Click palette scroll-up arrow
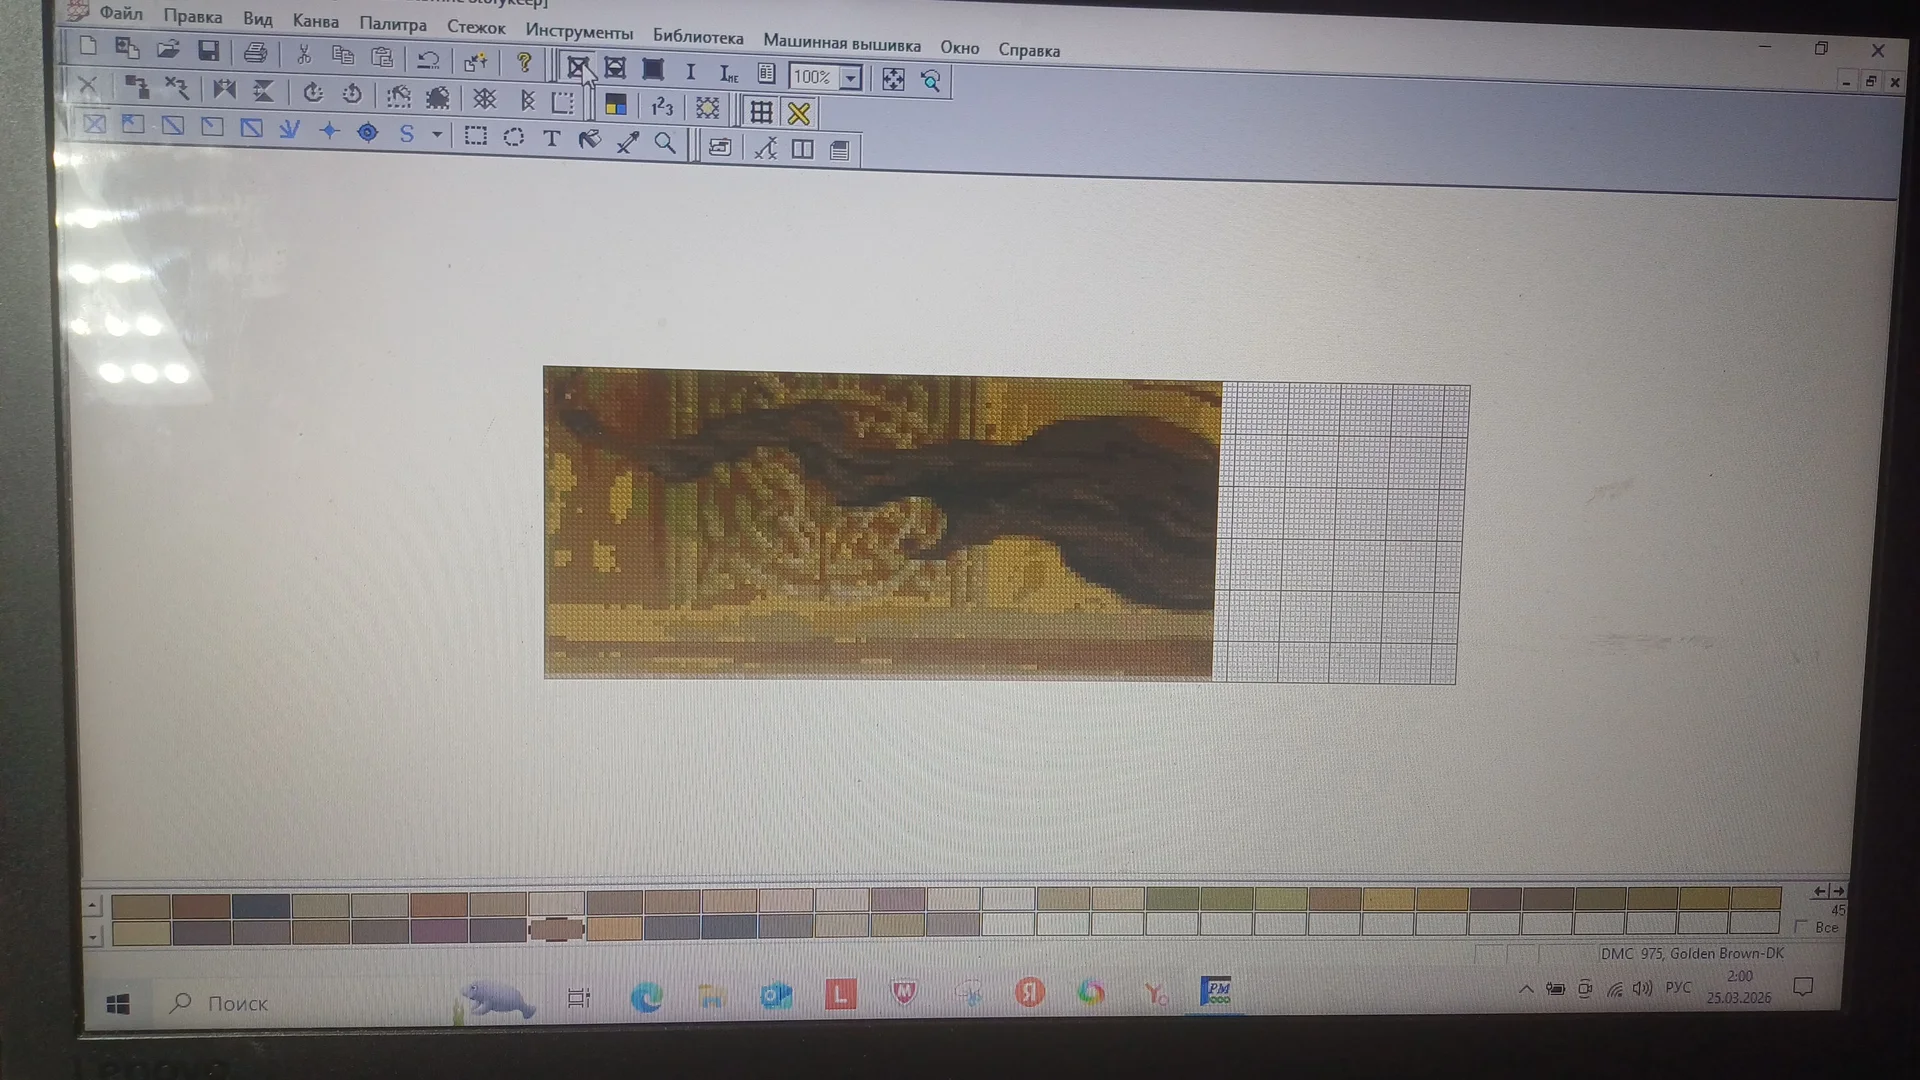Image resolution: width=1920 pixels, height=1080 pixels. (92, 906)
